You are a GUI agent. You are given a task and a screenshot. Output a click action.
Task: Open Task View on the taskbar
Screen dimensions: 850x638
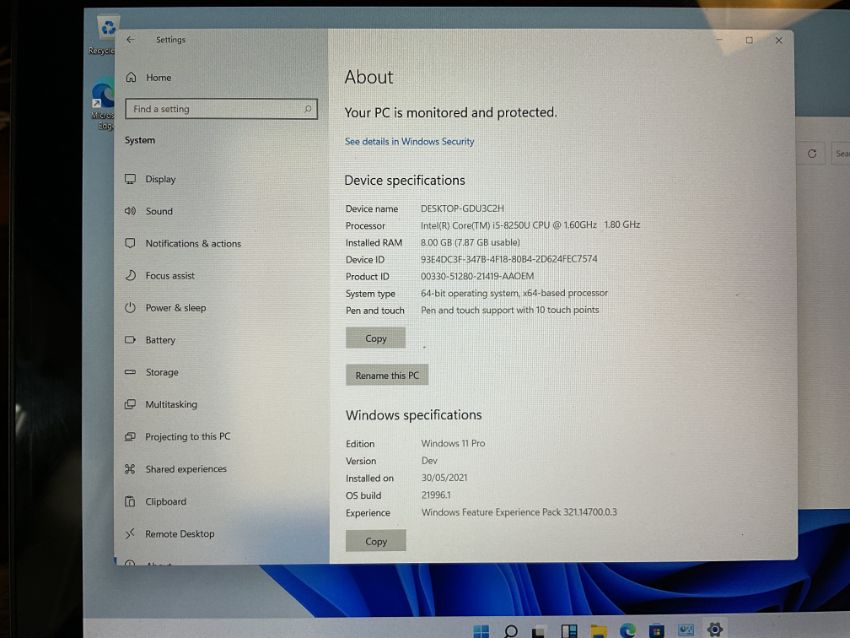tap(539, 630)
